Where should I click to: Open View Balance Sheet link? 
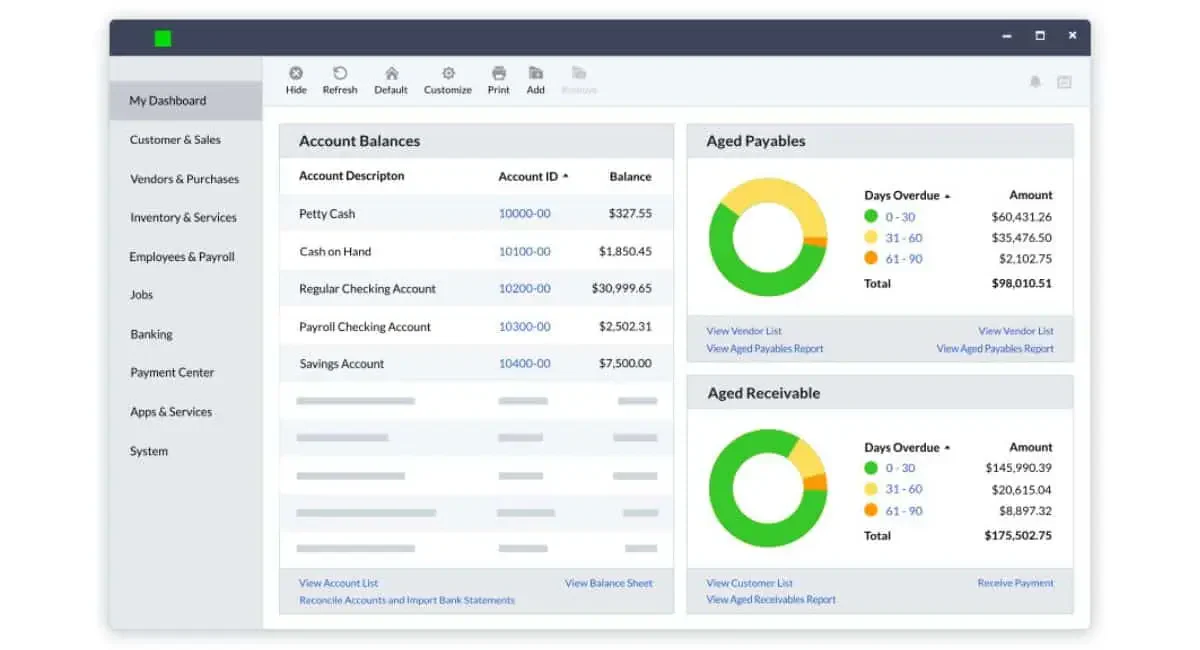(x=609, y=583)
